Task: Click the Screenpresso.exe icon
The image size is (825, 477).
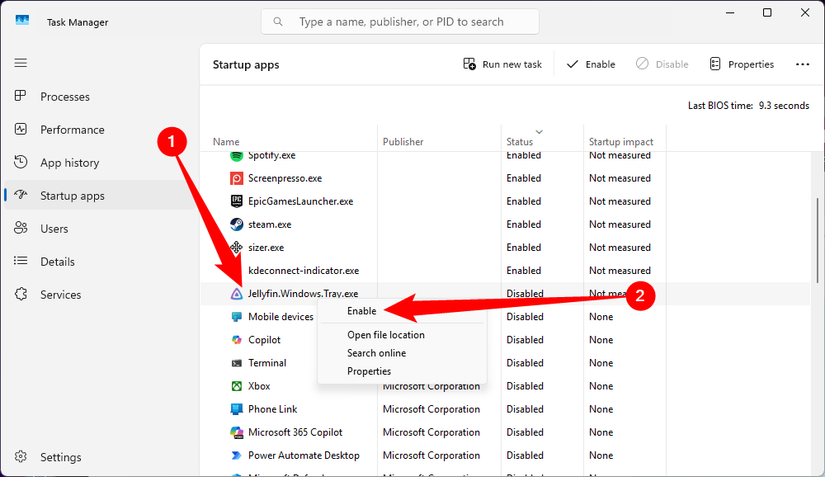Action: 236,179
